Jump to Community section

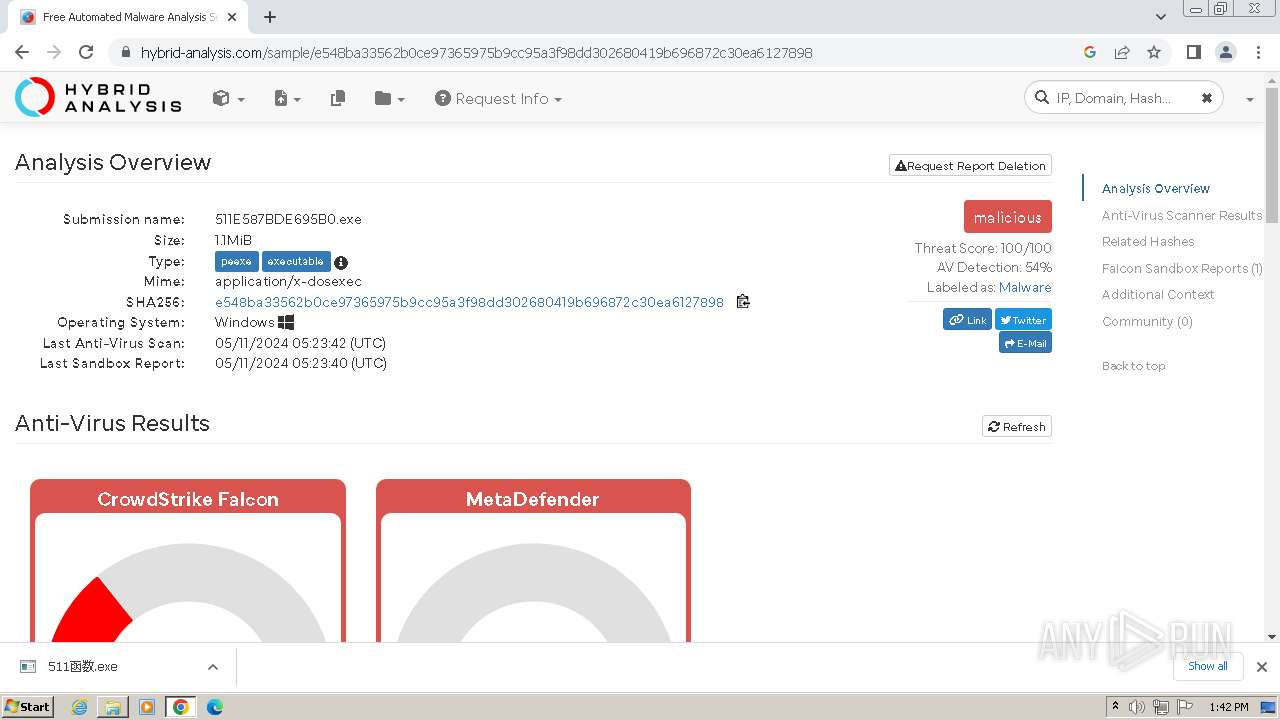1147,321
